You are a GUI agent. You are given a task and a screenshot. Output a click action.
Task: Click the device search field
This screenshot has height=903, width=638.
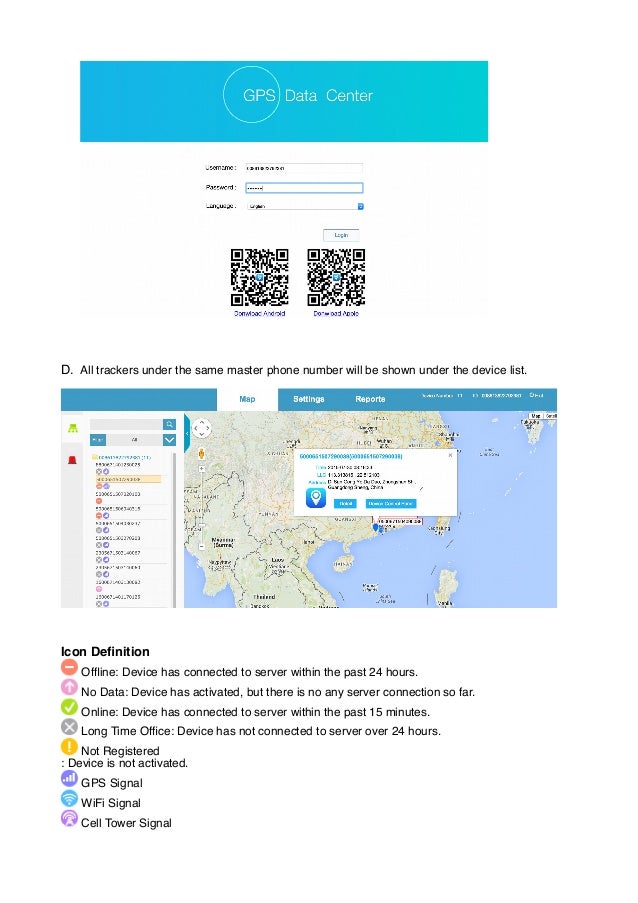pos(126,424)
